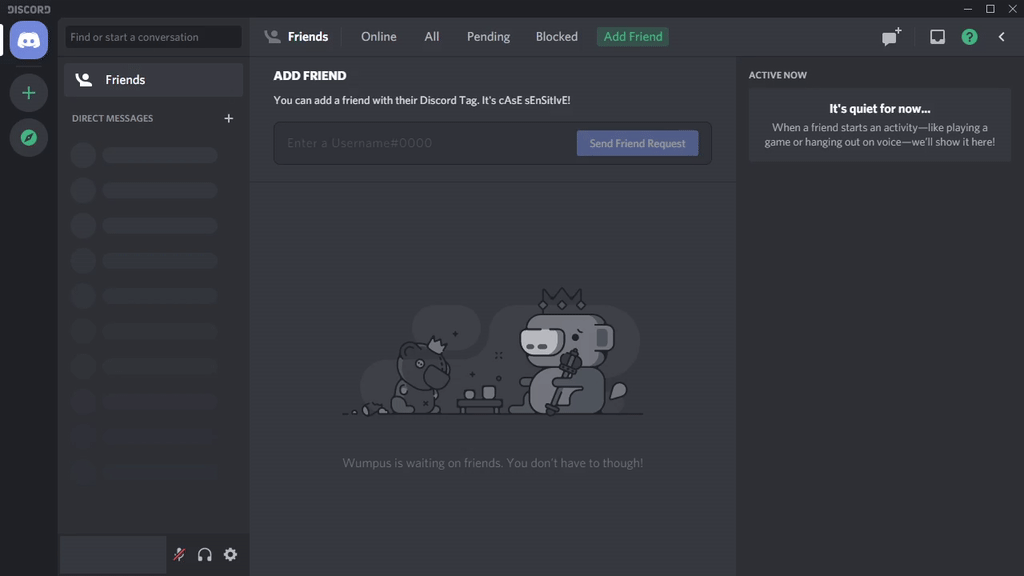Click the ADD FRIEND heading
The height and width of the screenshot is (576, 1024).
pyautogui.click(x=310, y=76)
